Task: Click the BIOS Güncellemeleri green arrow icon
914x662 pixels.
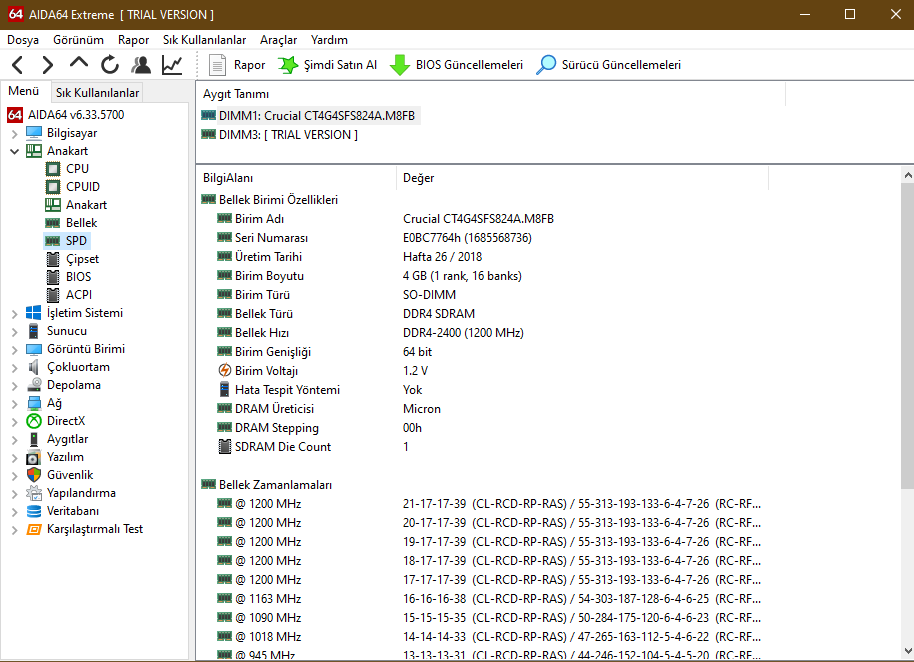Action: (399, 65)
